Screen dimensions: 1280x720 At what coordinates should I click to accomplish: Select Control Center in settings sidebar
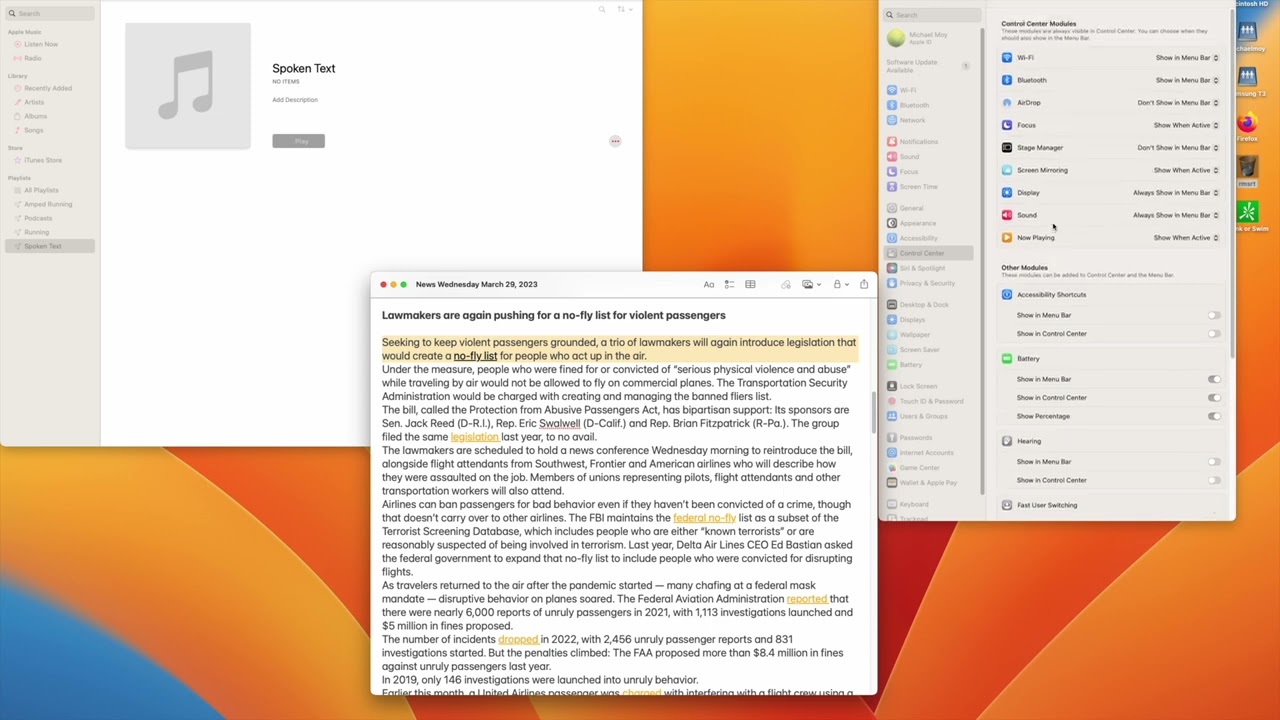pyautogui.click(x=930, y=253)
